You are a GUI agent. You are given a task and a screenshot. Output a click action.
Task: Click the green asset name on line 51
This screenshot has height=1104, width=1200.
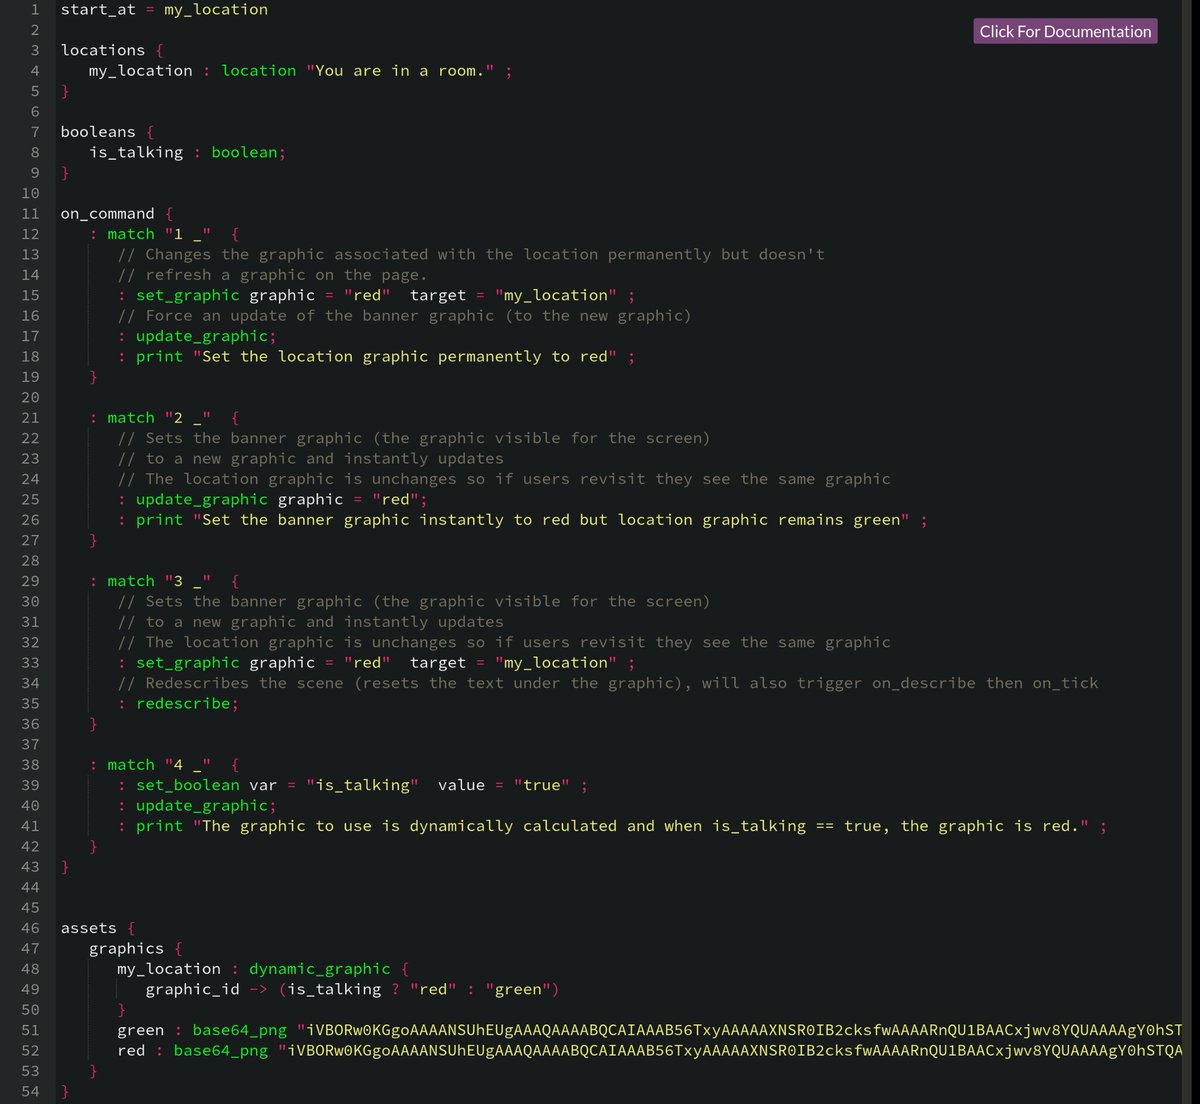click(x=141, y=1030)
